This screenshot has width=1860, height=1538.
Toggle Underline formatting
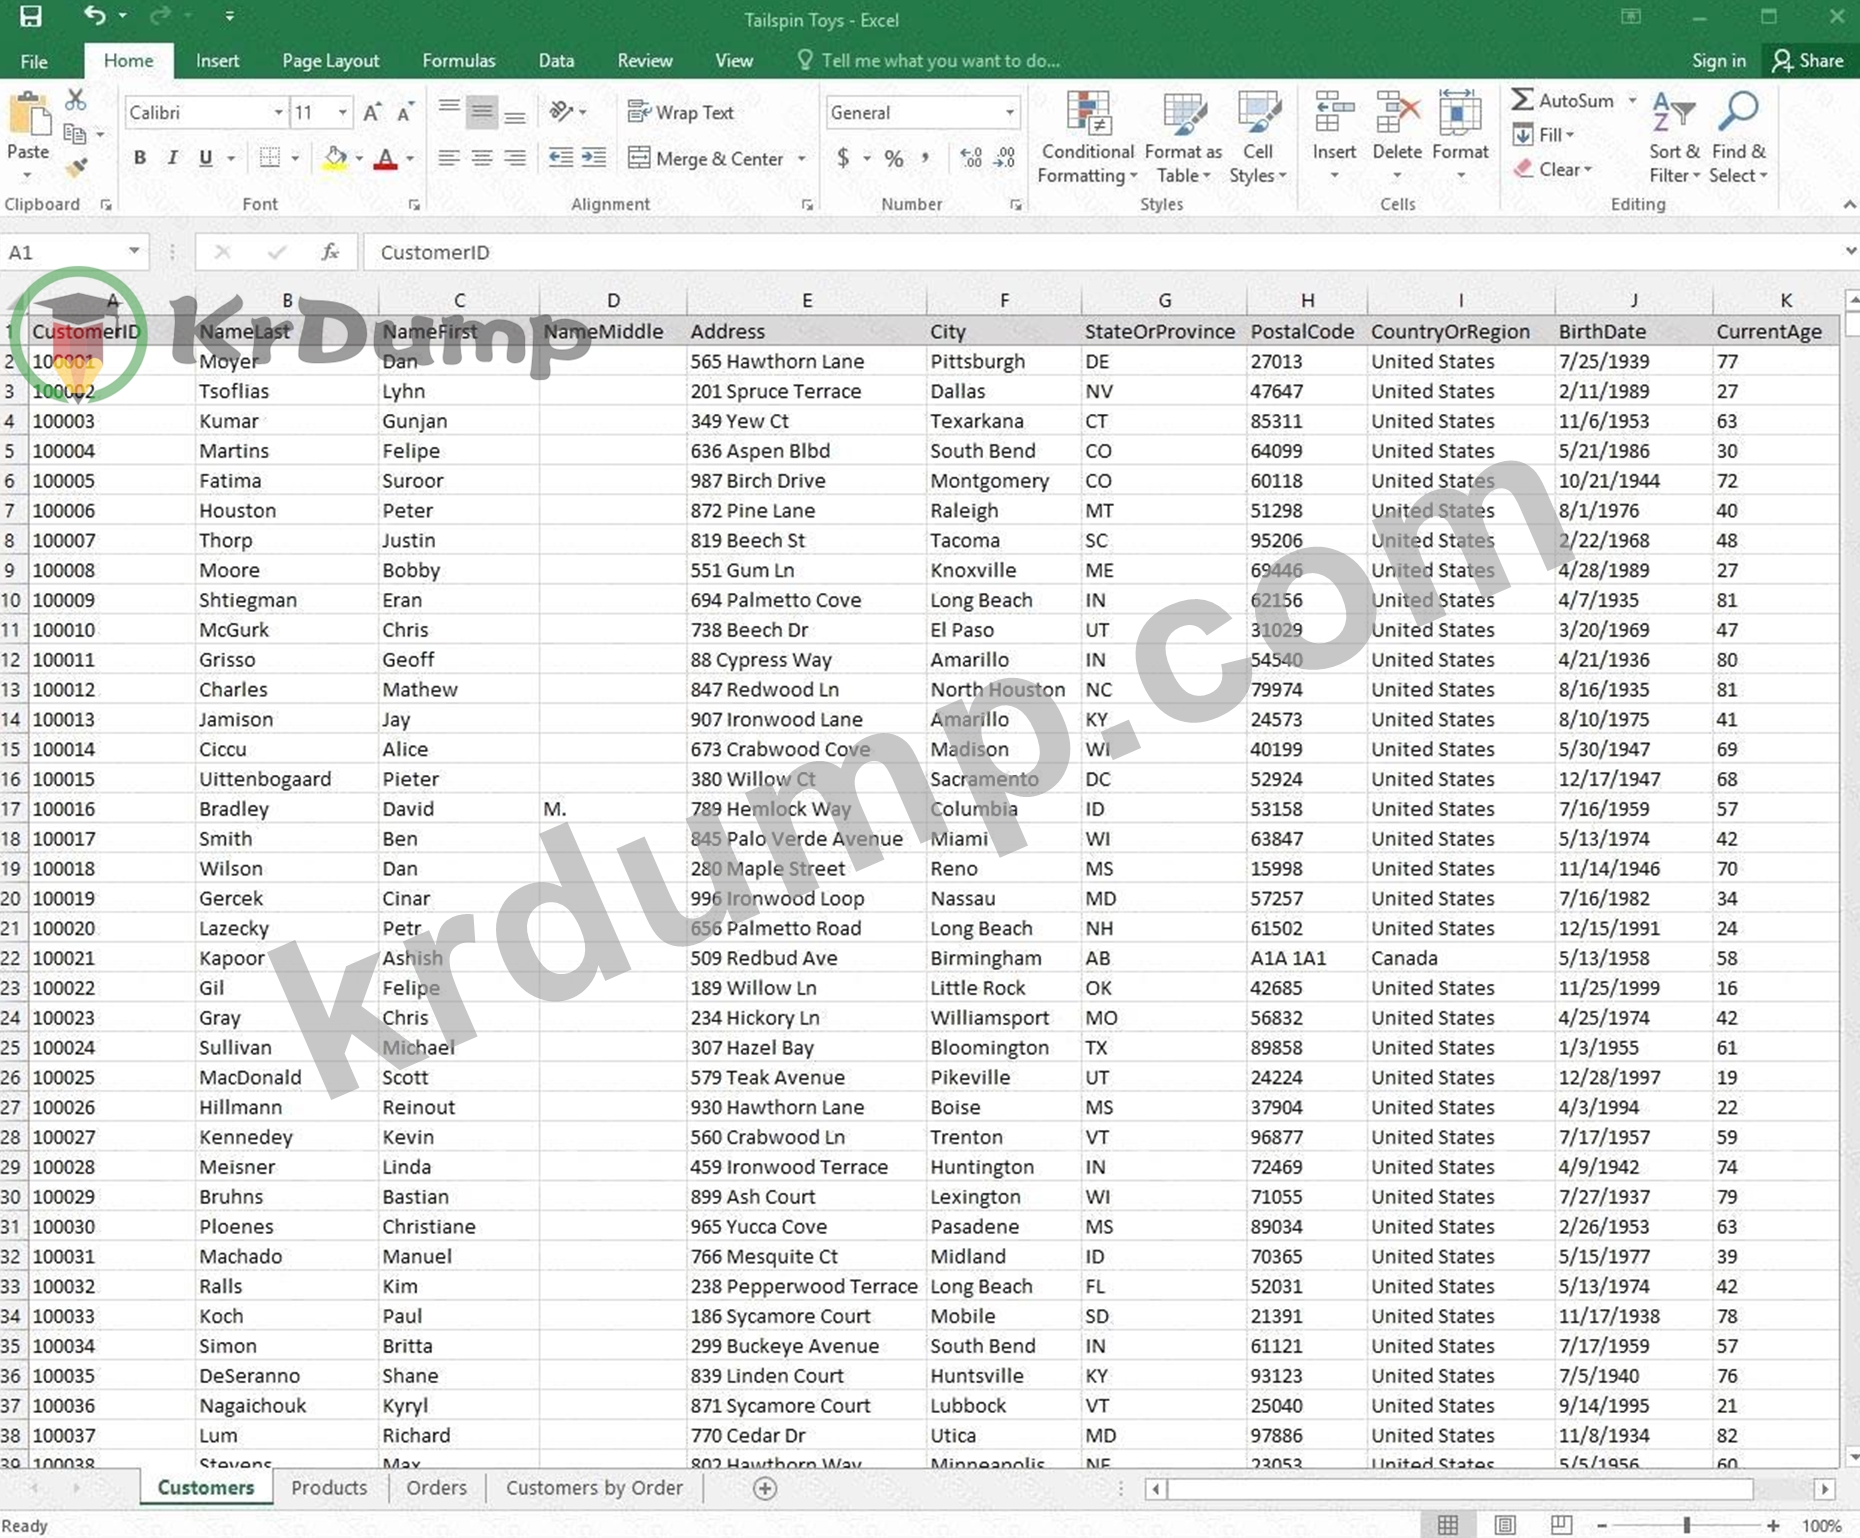coord(205,158)
